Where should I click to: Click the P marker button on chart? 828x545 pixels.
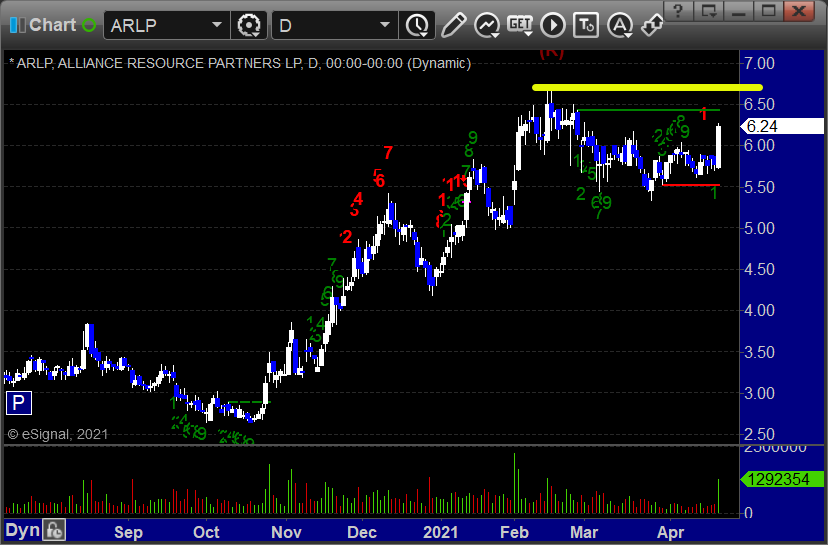[18, 403]
